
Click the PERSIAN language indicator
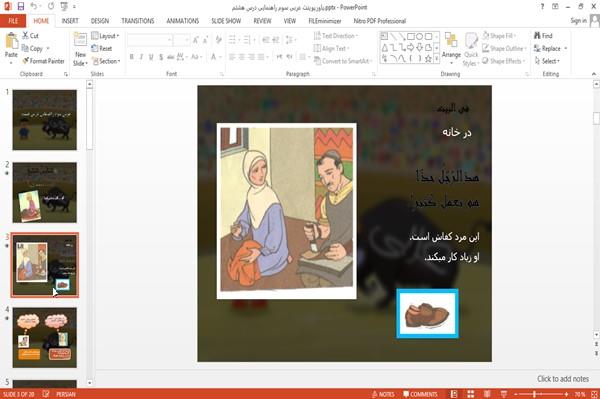(66, 394)
